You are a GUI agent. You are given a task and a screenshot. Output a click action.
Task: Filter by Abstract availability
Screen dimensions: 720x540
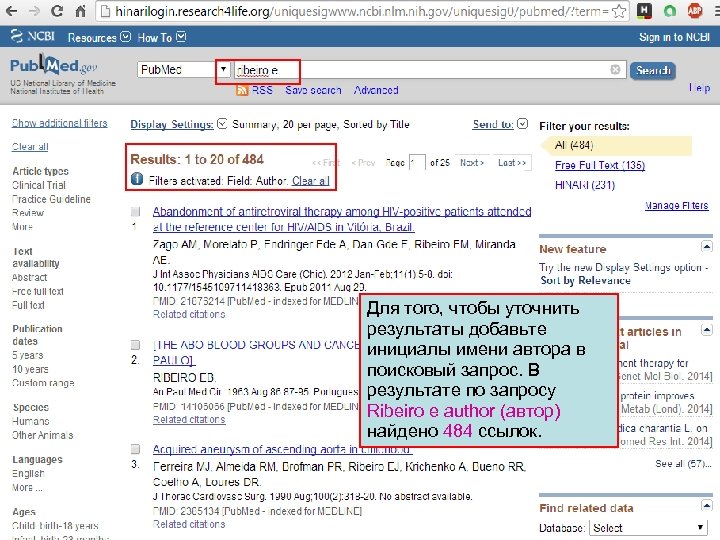point(30,277)
